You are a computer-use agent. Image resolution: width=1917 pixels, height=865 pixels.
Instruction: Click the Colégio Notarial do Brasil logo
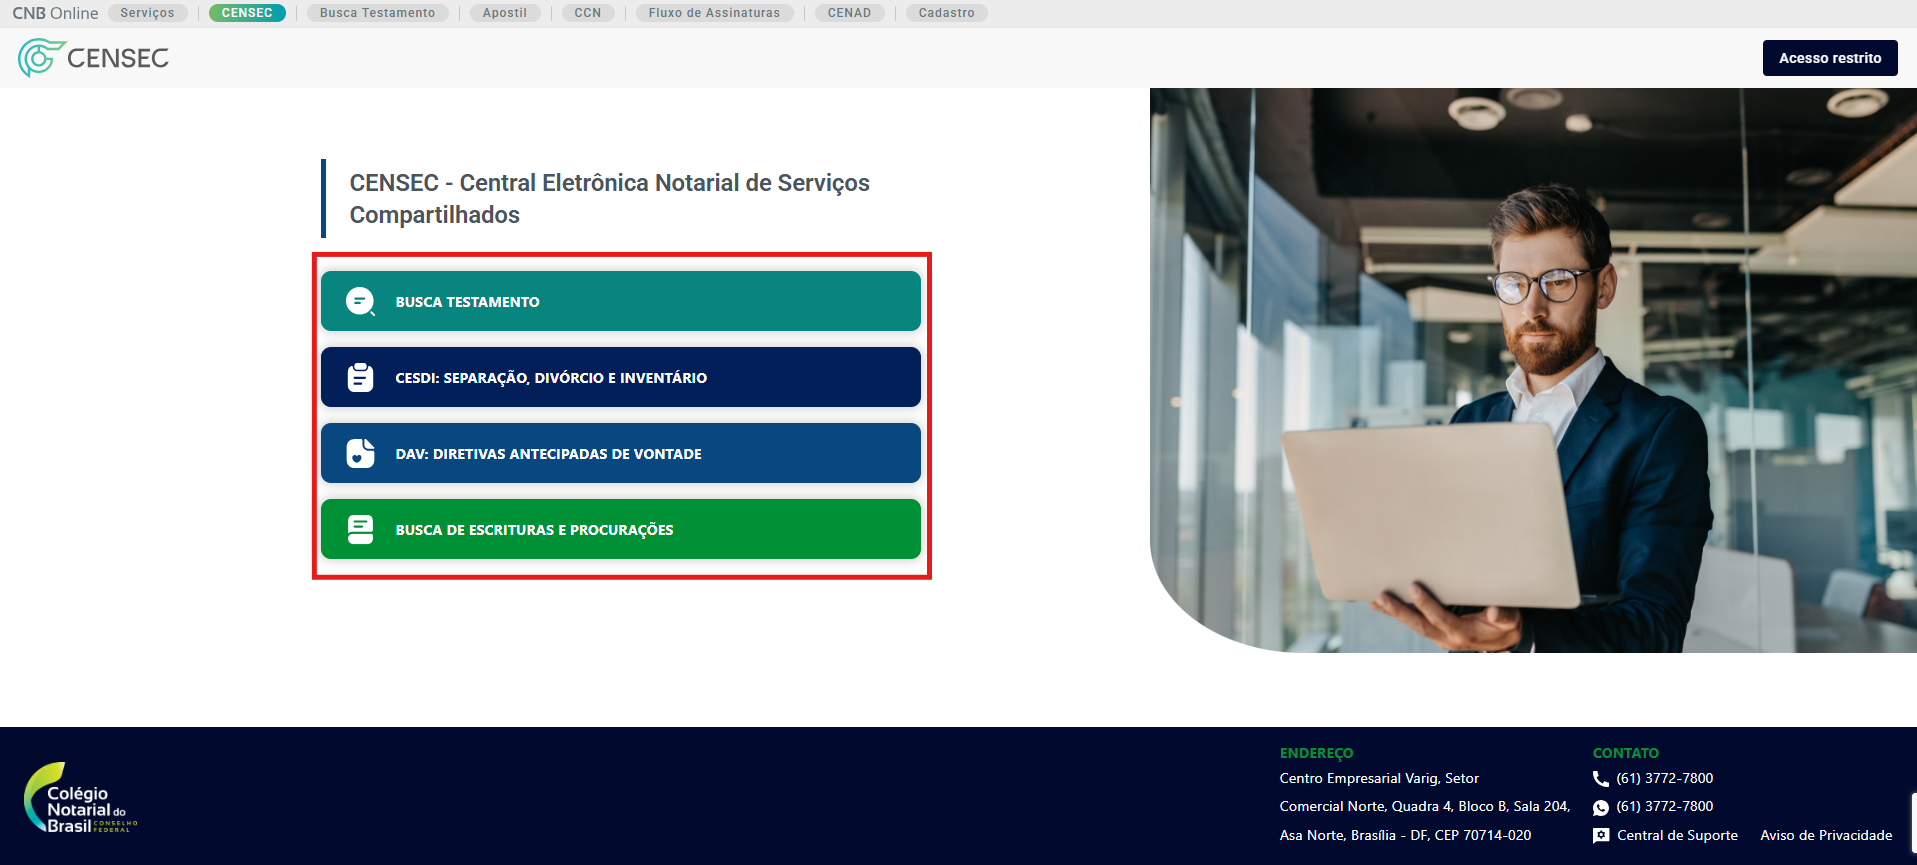(80, 798)
